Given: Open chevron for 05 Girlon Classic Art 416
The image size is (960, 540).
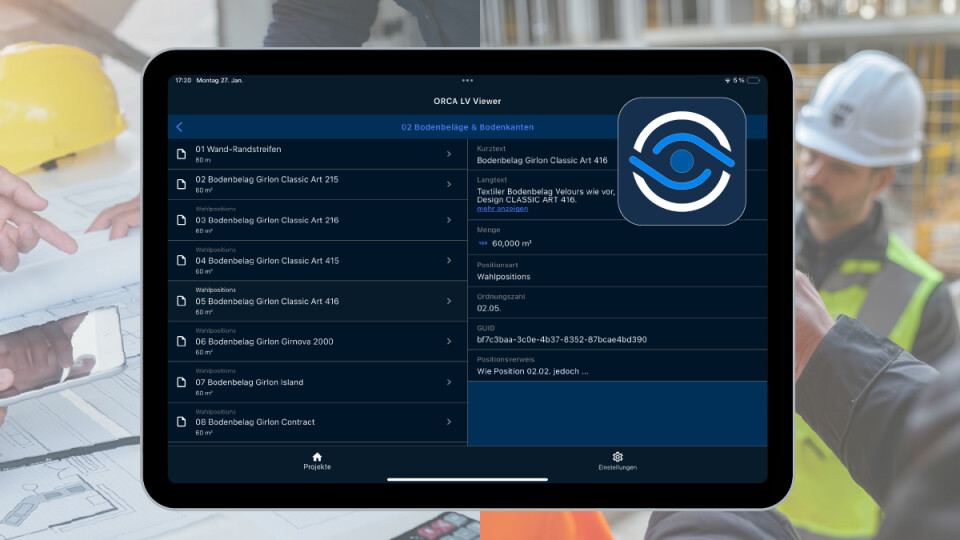Looking at the screenshot, I should [449, 301].
